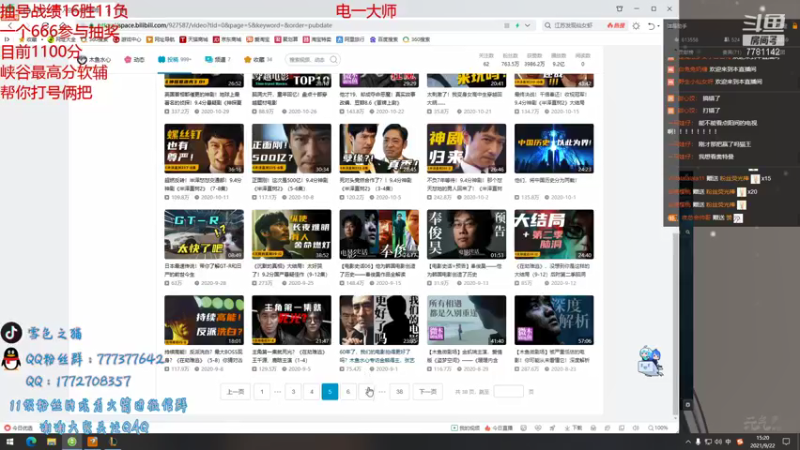This screenshot has width=800, height=450.
Task: Click the magnifier in space search box
Action: click(x=334, y=60)
